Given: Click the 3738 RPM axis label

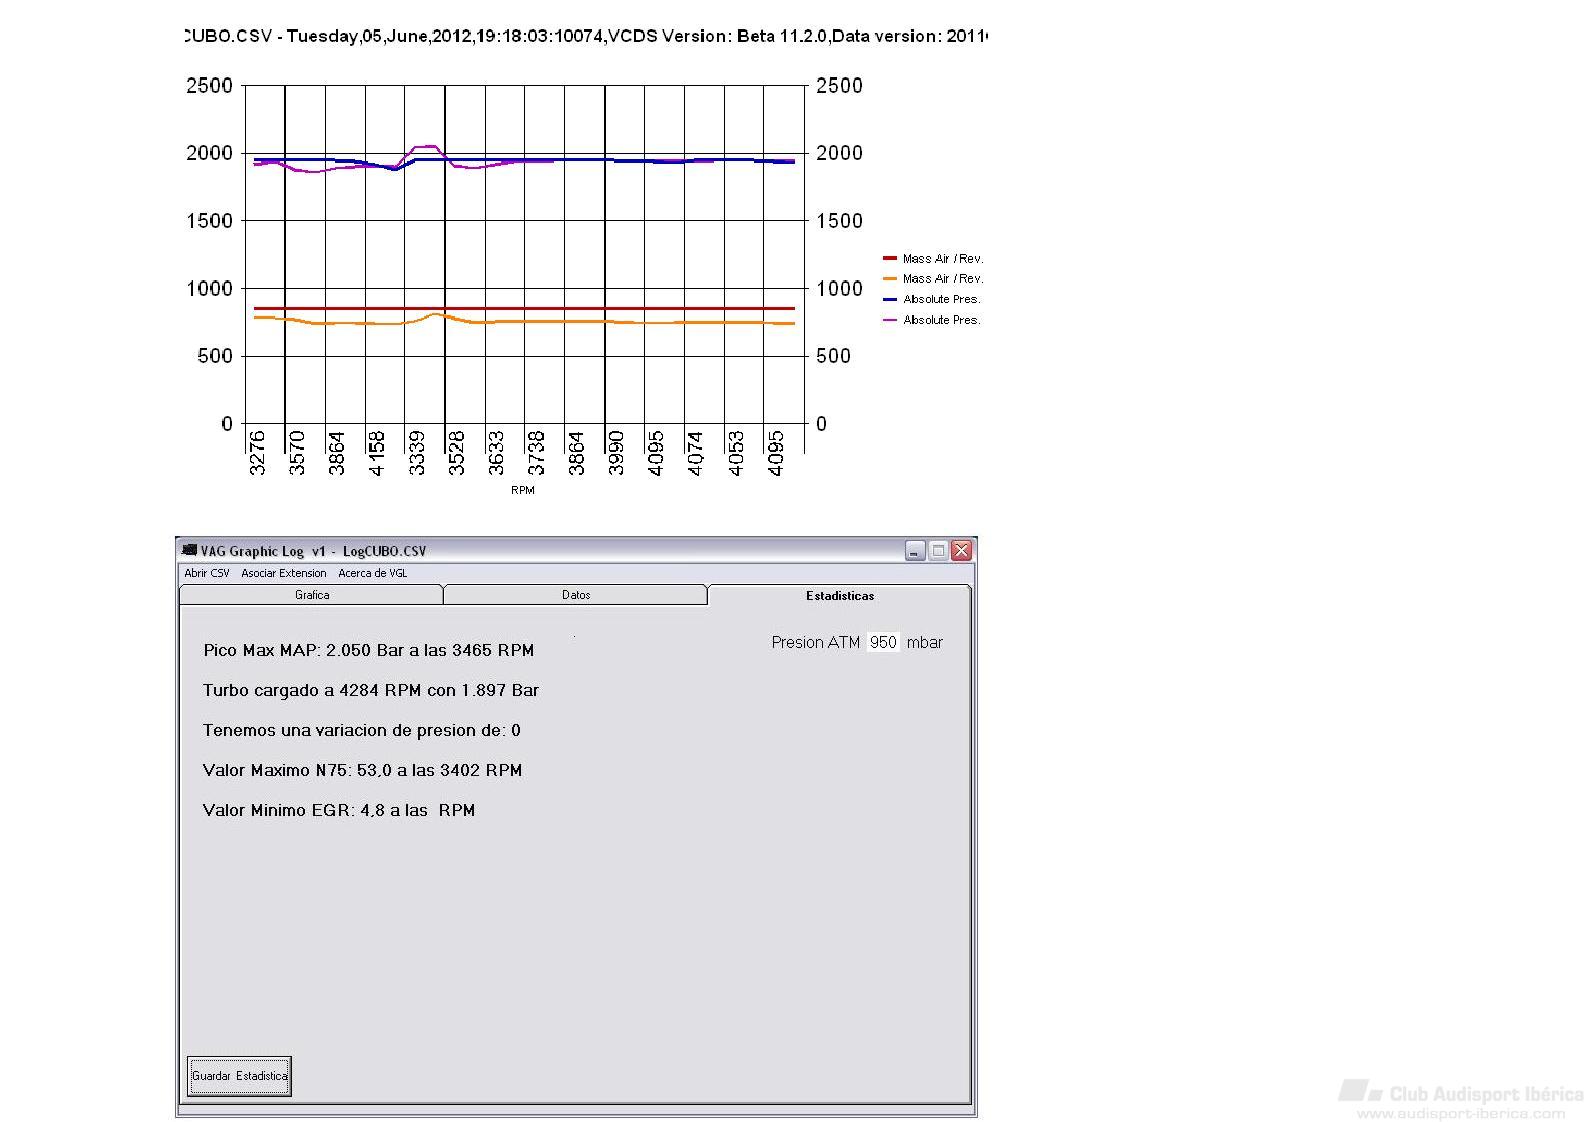Looking at the screenshot, I should point(537,452).
